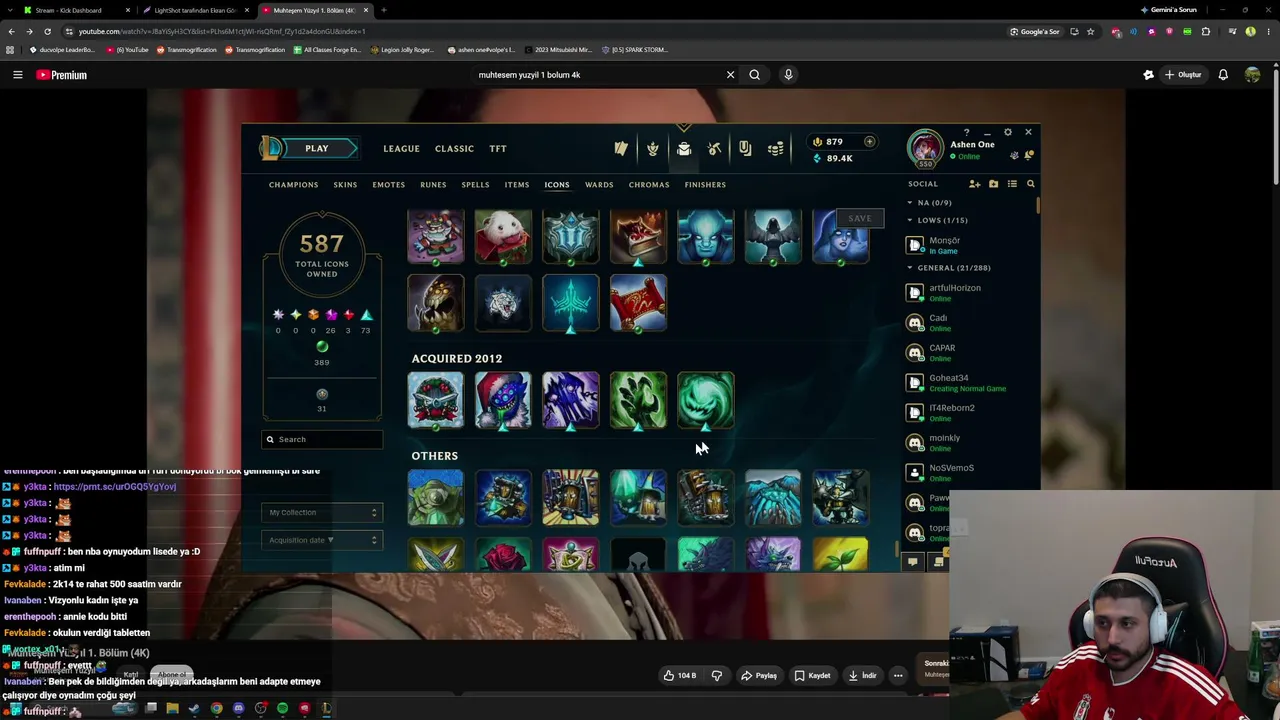1280x720 pixels.
Task: Open the Emotes collection tab
Action: pos(389,185)
